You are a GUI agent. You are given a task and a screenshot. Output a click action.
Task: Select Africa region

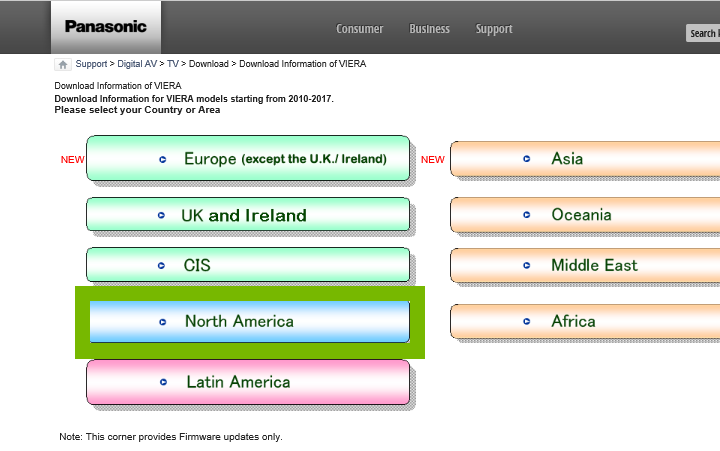coord(585,321)
